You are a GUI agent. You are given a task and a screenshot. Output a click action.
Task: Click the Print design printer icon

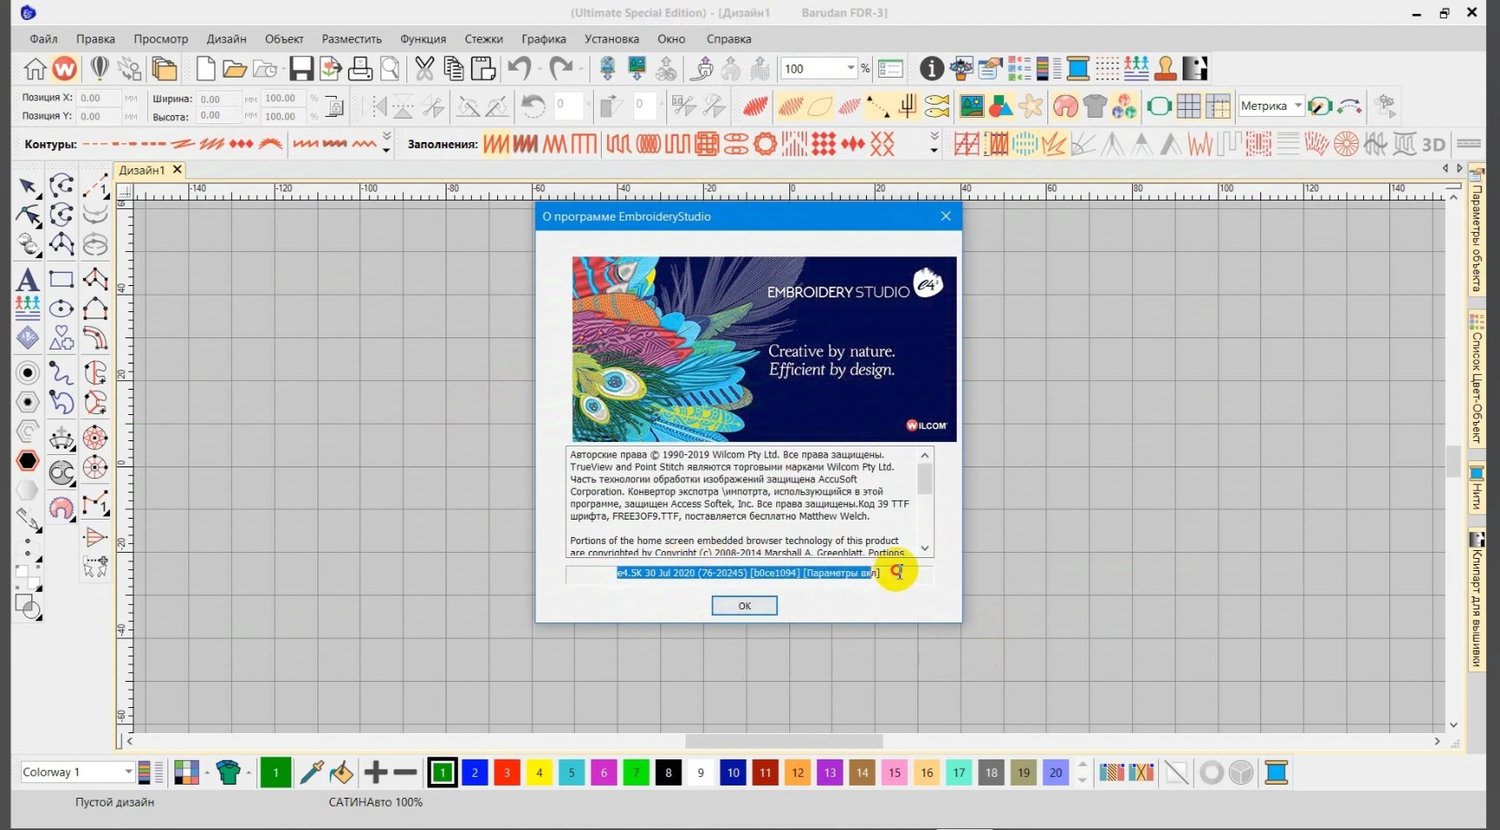point(360,69)
